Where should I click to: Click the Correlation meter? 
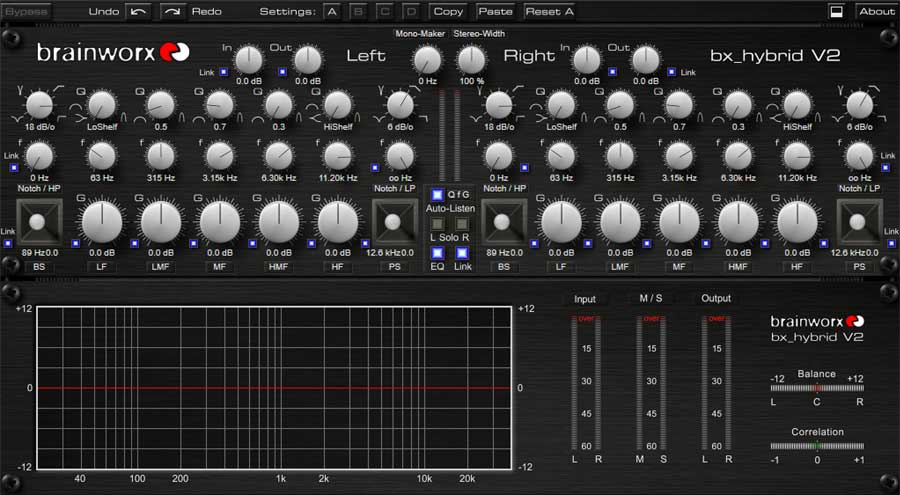point(817,446)
